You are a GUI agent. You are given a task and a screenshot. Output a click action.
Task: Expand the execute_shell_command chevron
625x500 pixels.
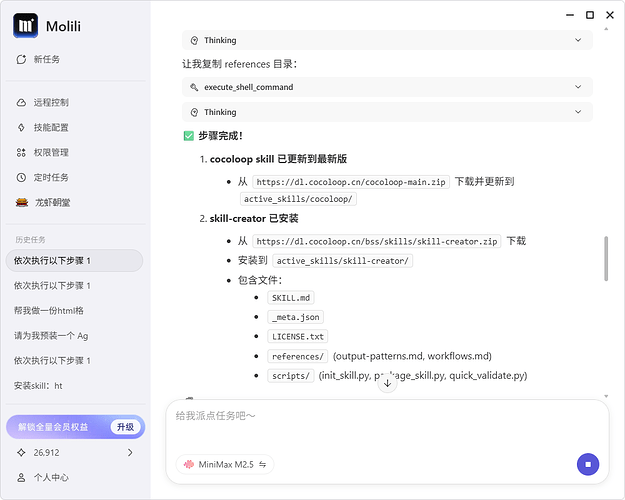point(578,87)
